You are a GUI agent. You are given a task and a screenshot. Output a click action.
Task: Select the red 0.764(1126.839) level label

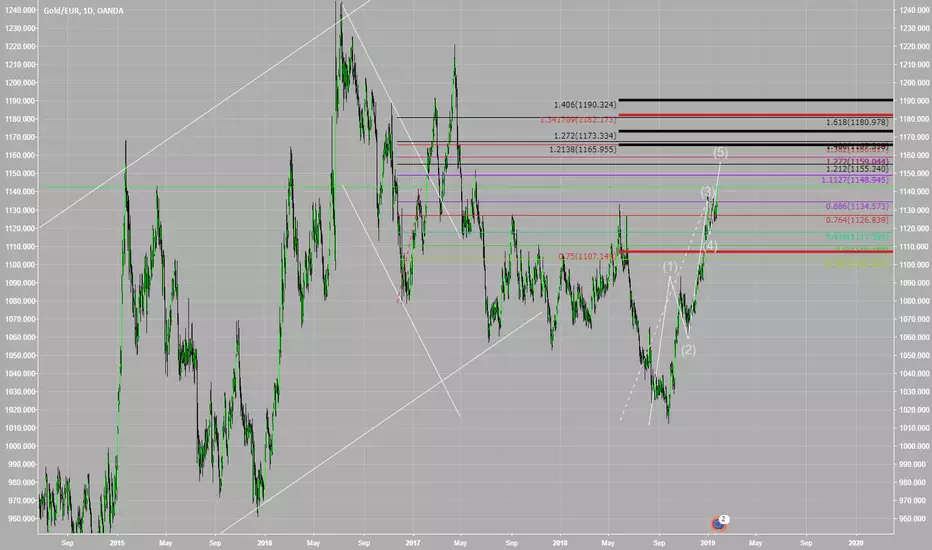click(857, 220)
